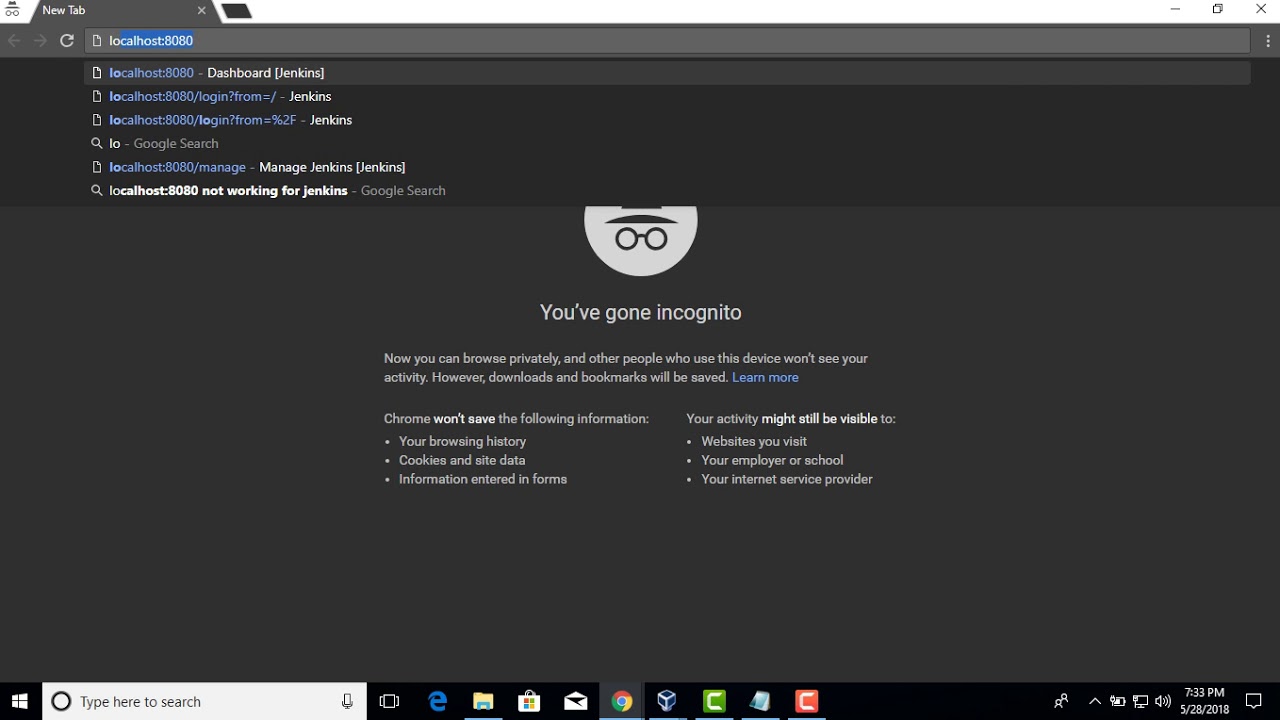Reload the current page

67,41
